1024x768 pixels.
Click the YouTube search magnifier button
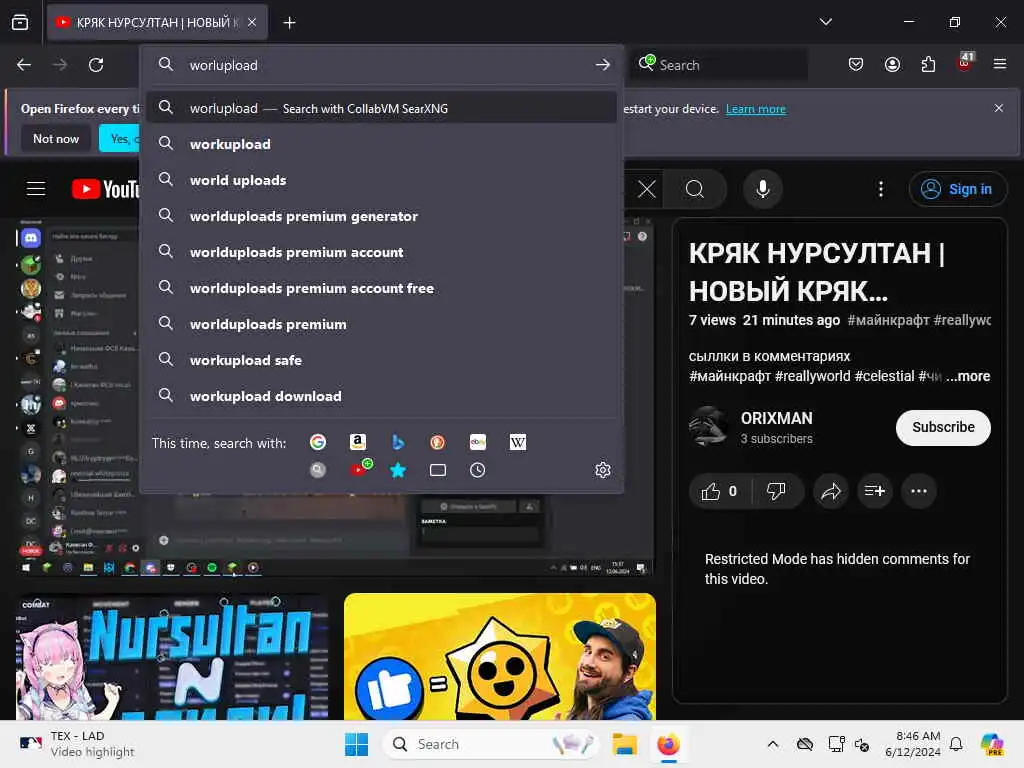[695, 189]
